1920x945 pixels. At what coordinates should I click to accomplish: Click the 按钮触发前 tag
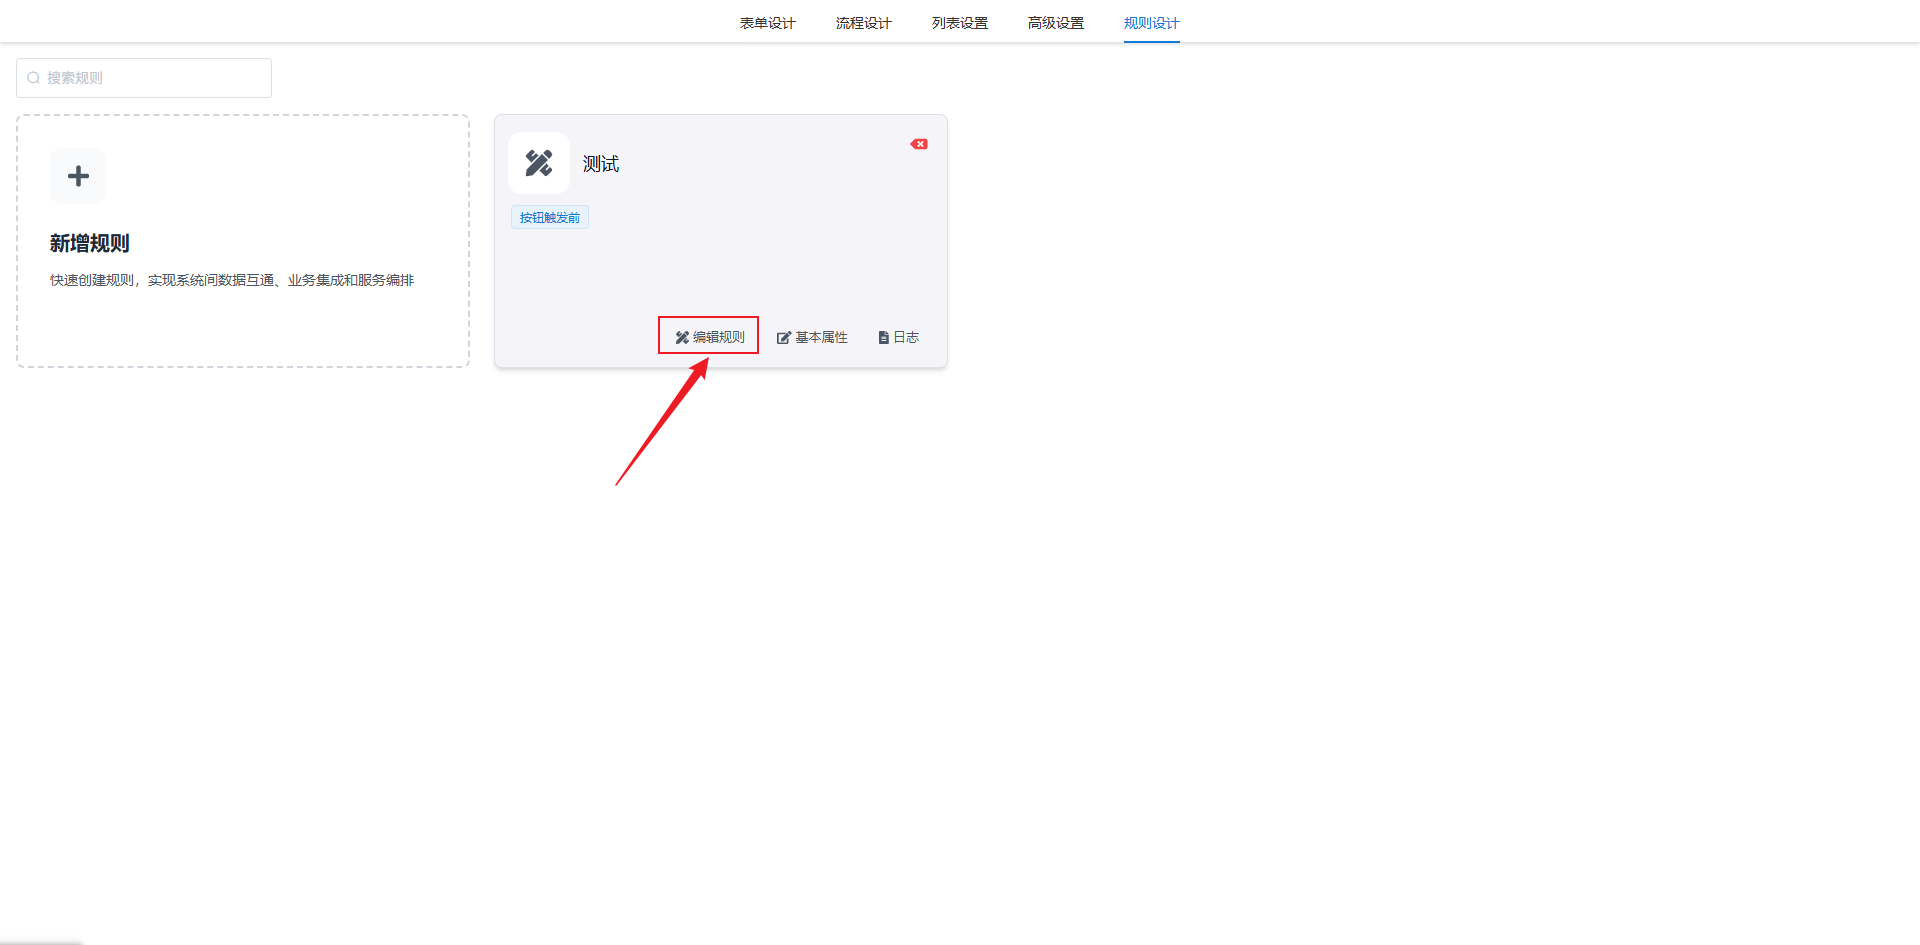[x=549, y=218]
